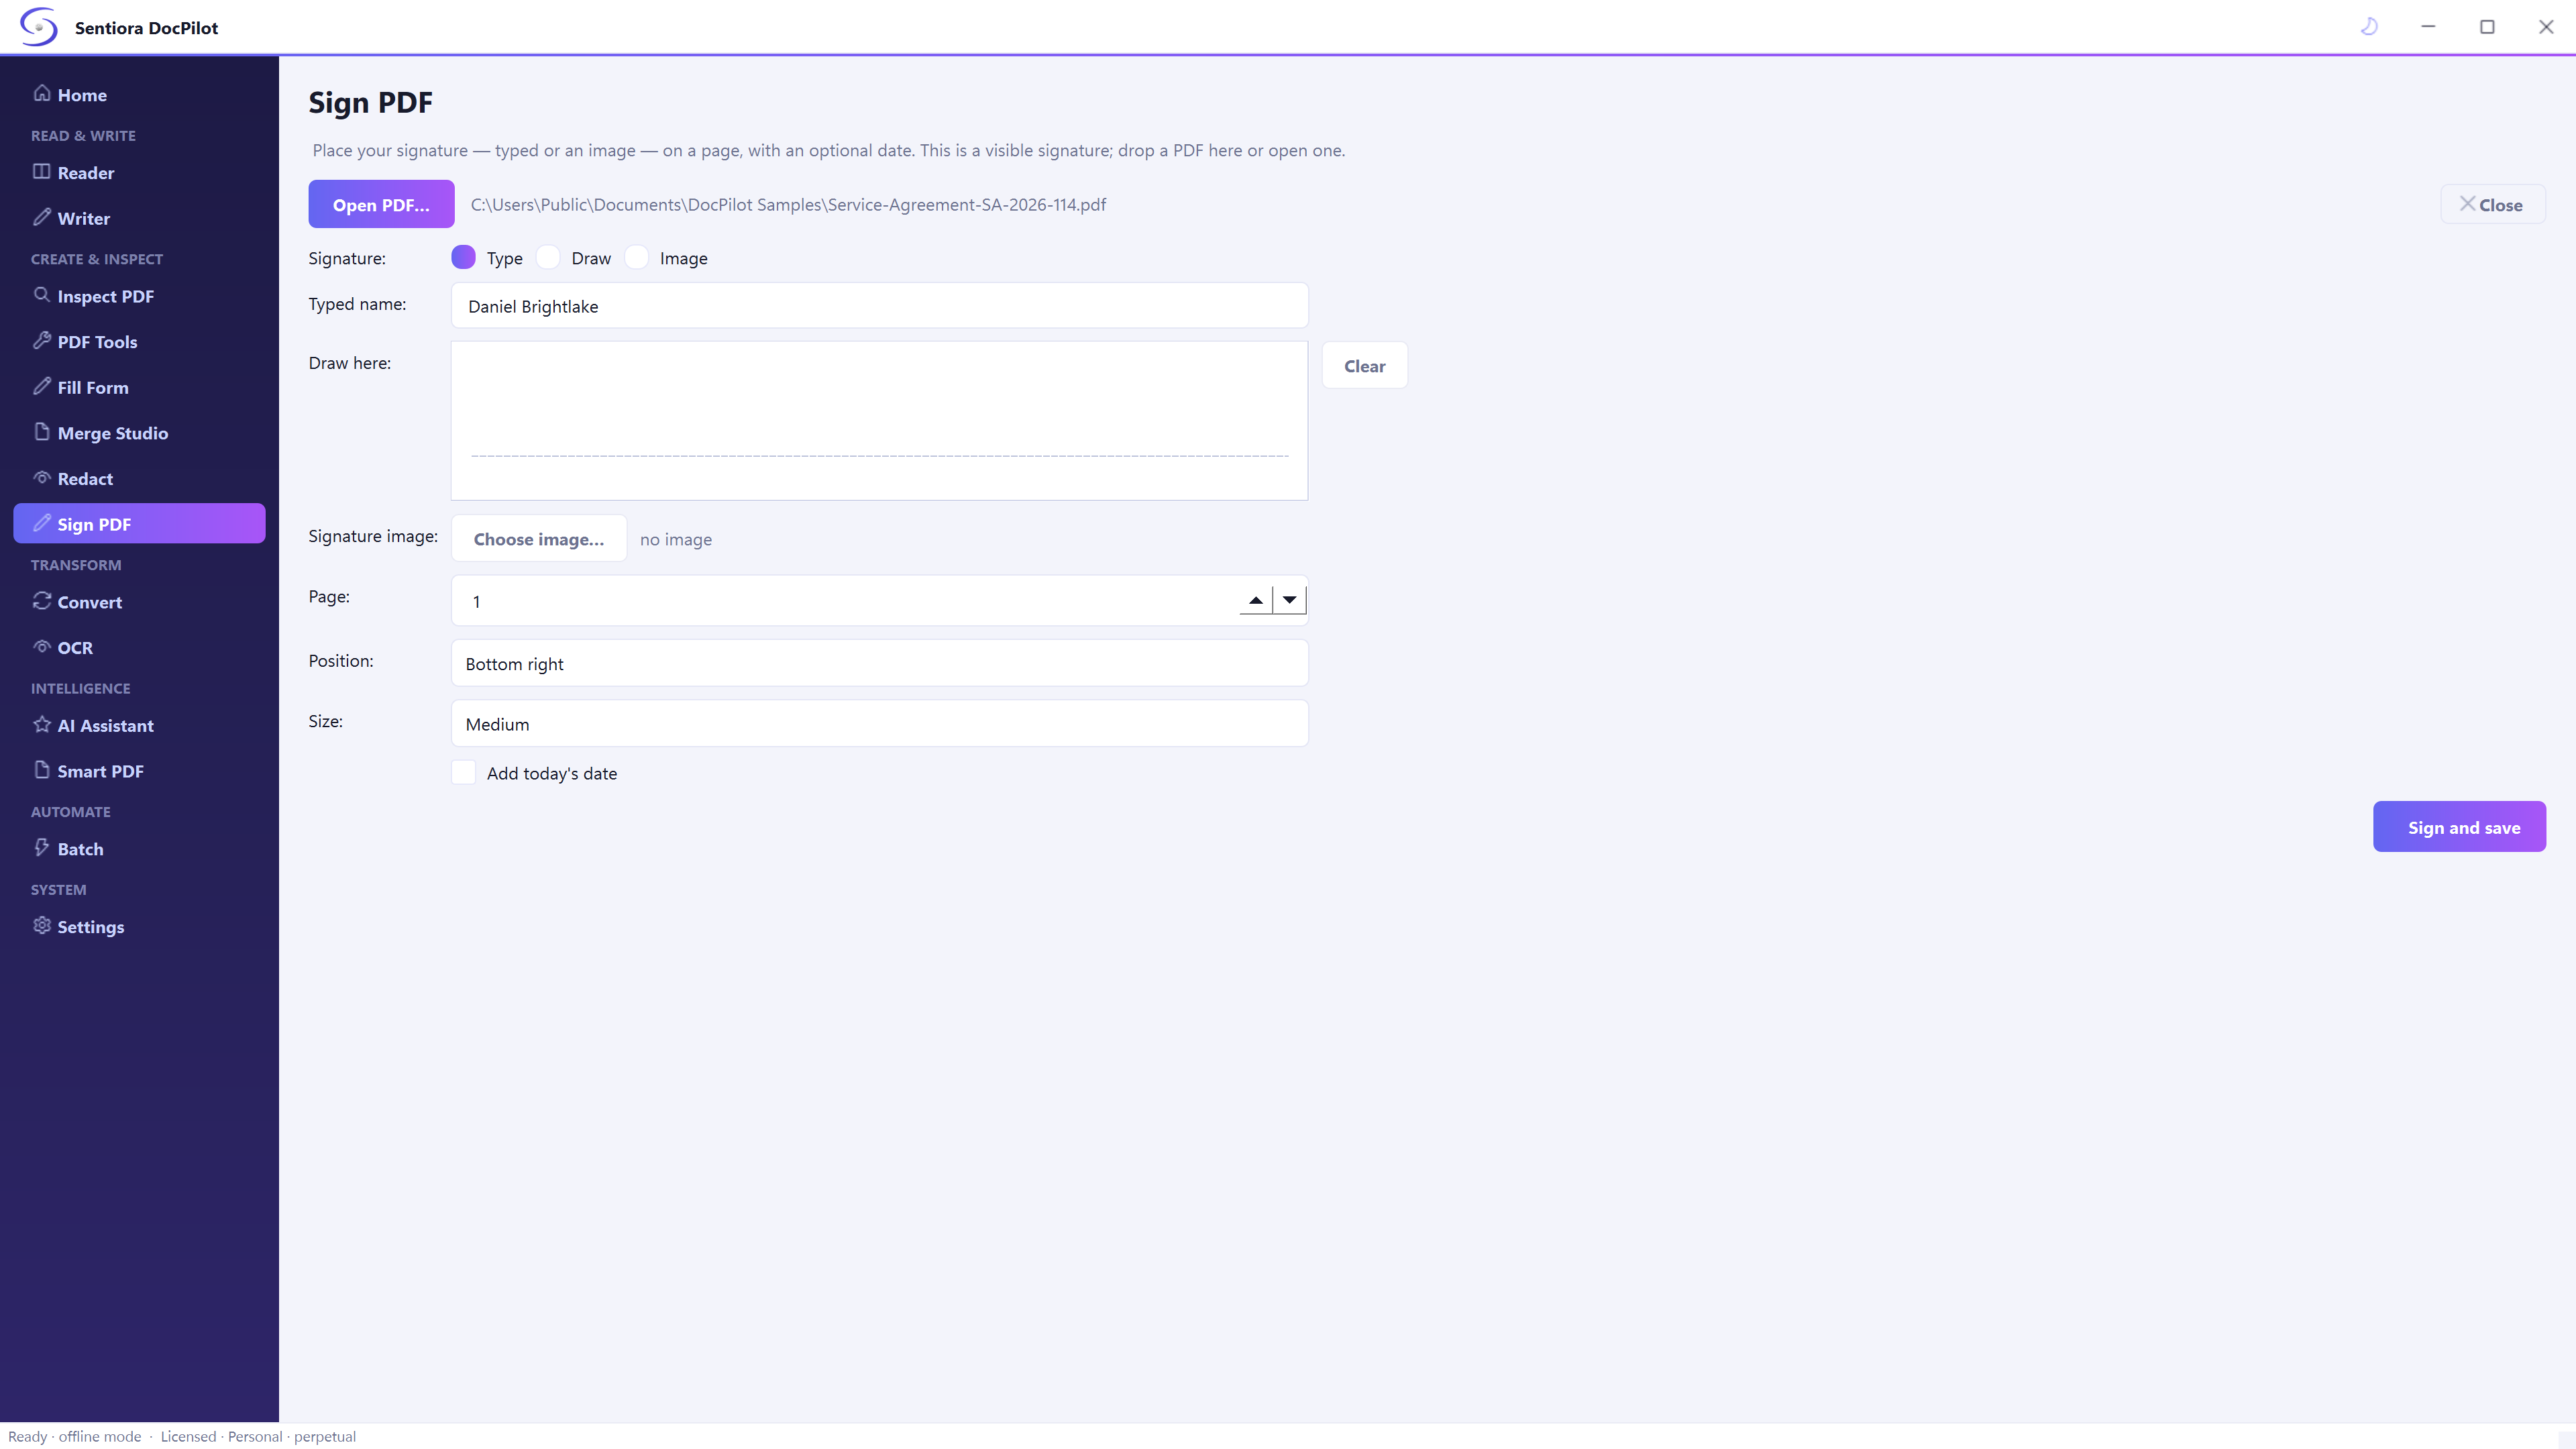The height and width of the screenshot is (1449, 2576).
Task: Maximize the DocPilot window
Action: [x=2487, y=27]
